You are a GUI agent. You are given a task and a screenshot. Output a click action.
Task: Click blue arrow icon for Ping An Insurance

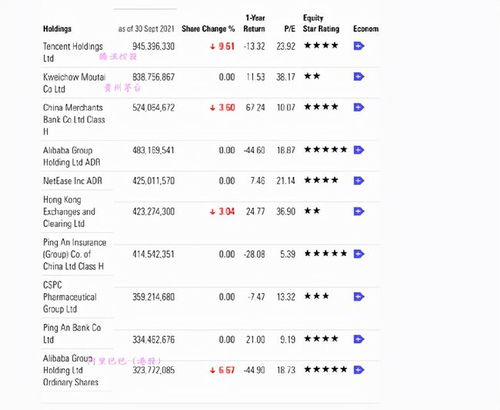[x=359, y=254]
